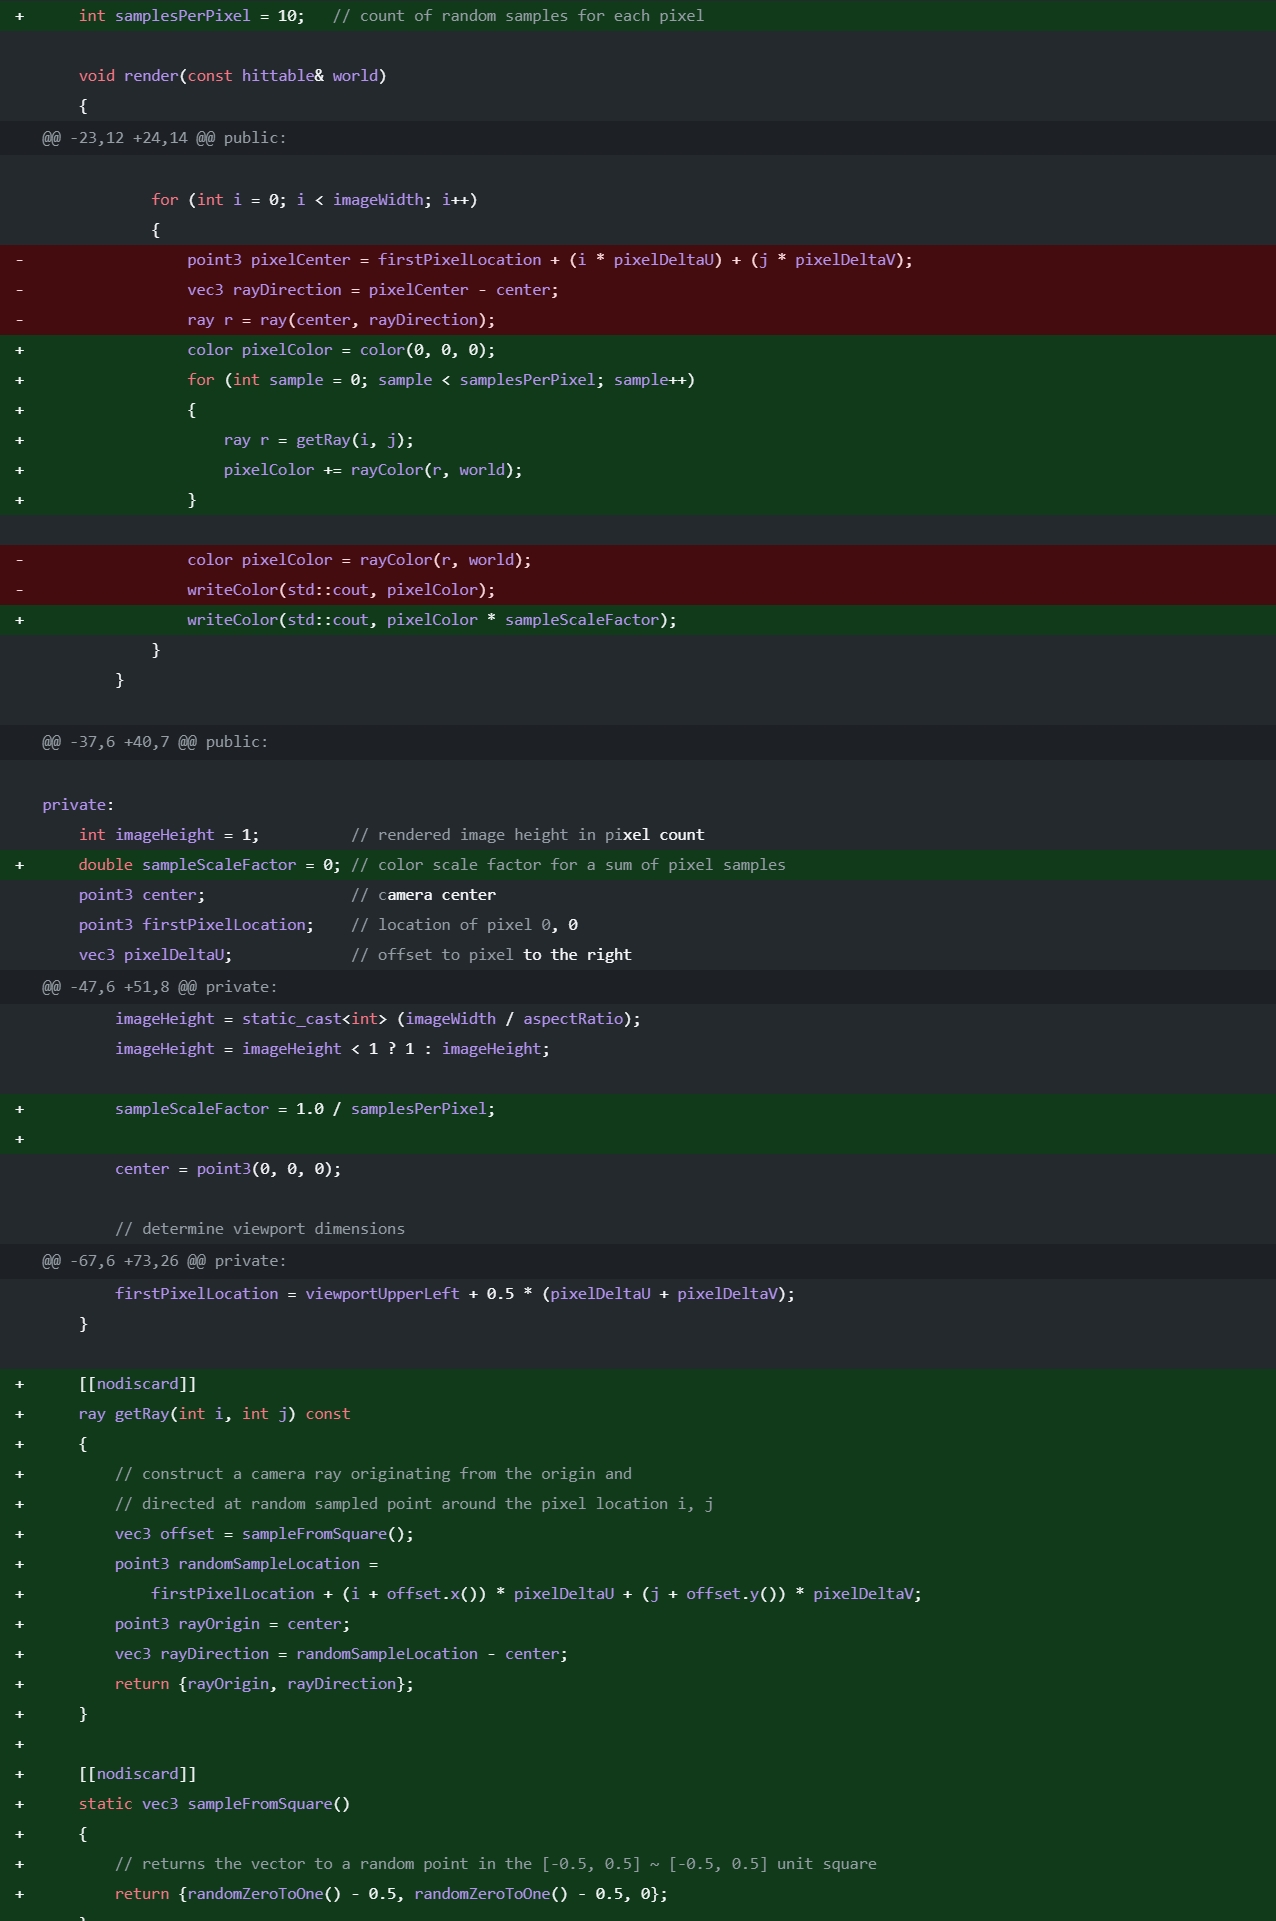
Task: Expand the "@@ -23,12 +24,14 @@ public:" hunk header
Action: click(x=638, y=138)
